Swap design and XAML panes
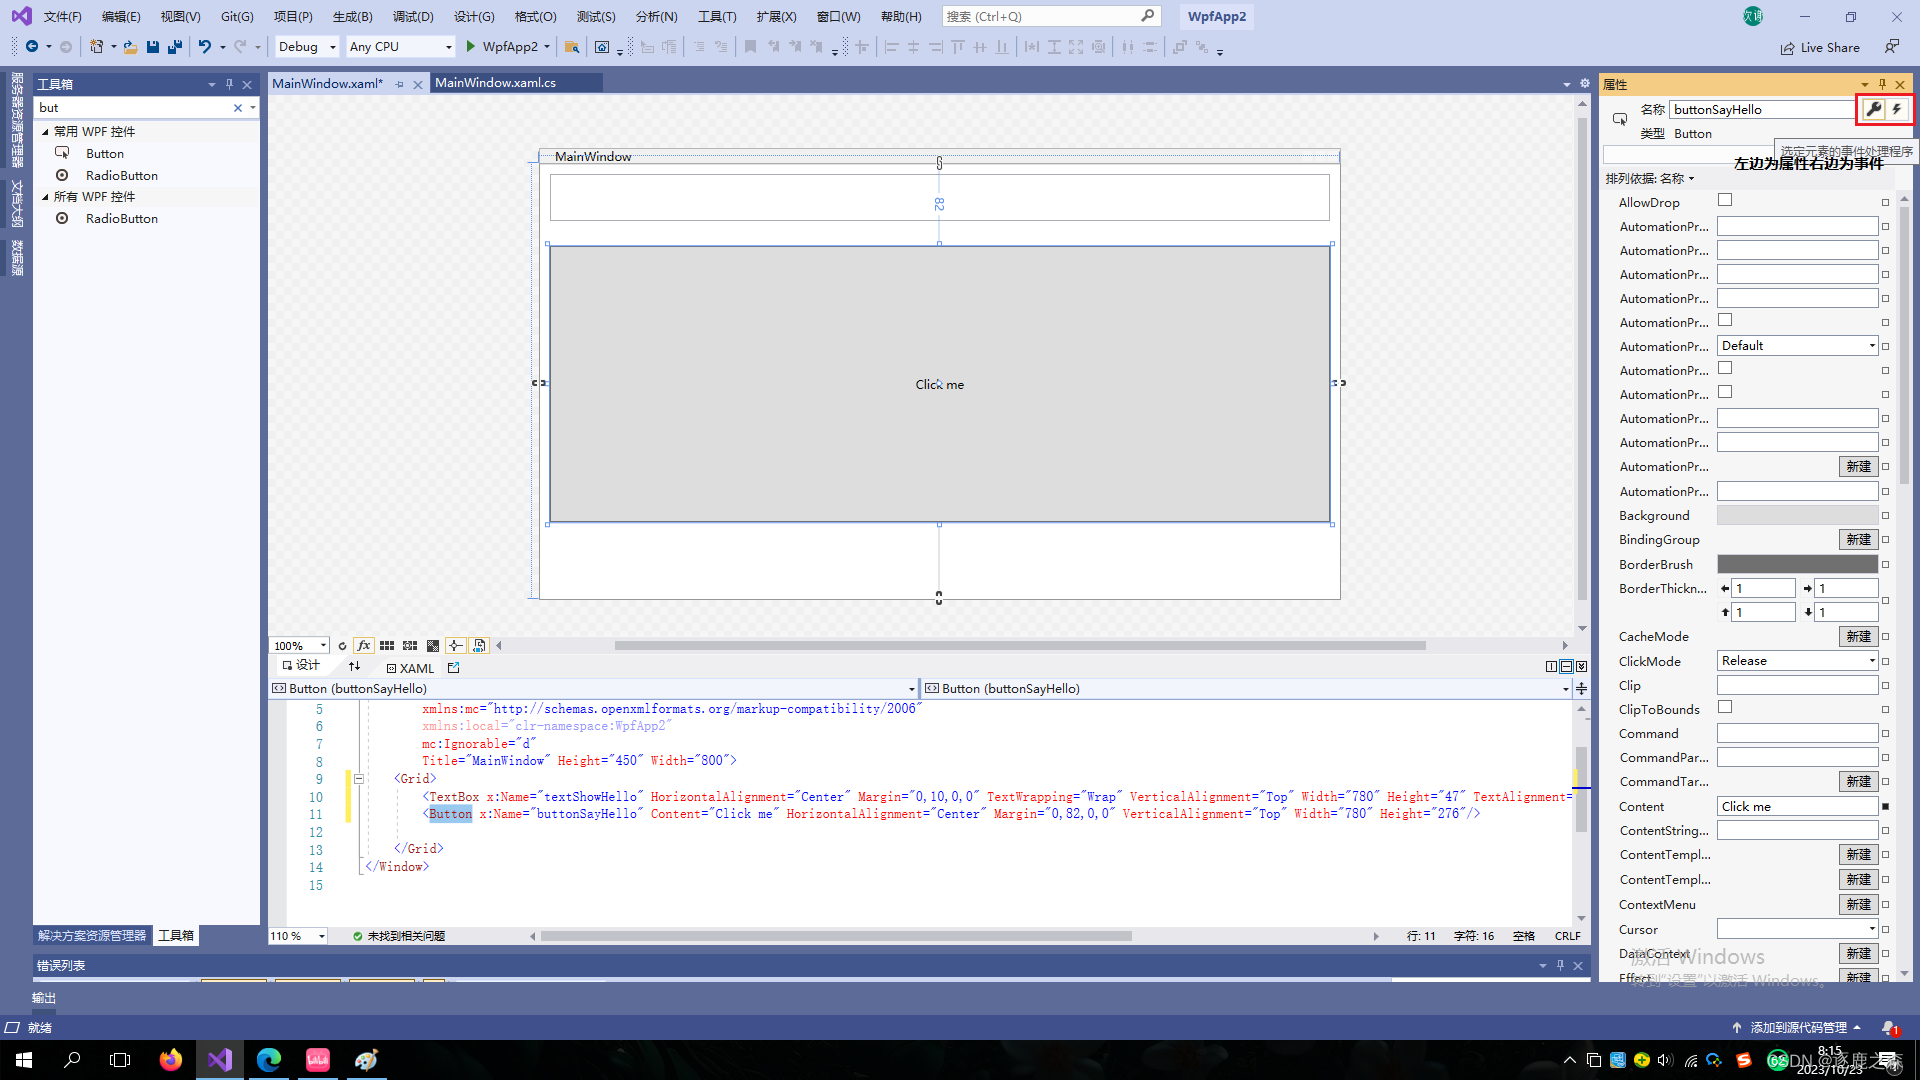The height and width of the screenshot is (1080, 1920). pyautogui.click(x=354, y=666)
